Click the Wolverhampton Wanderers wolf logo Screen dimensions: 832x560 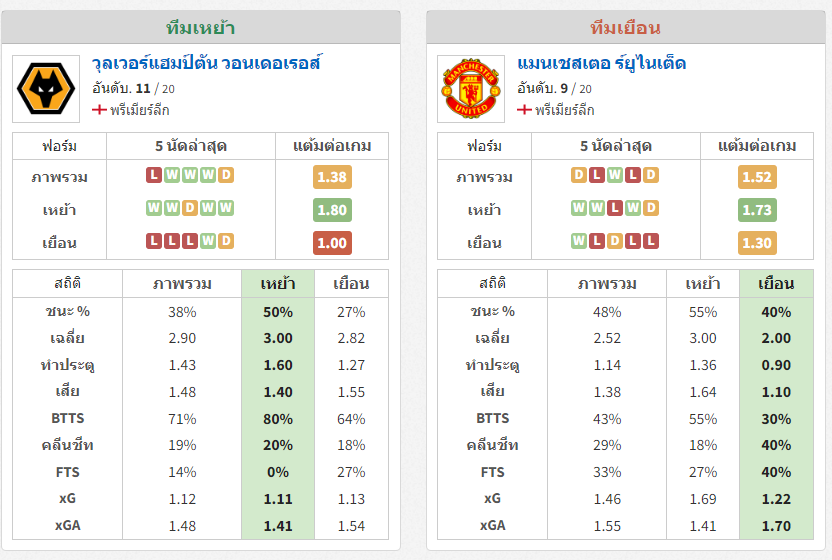click(46, 89)
